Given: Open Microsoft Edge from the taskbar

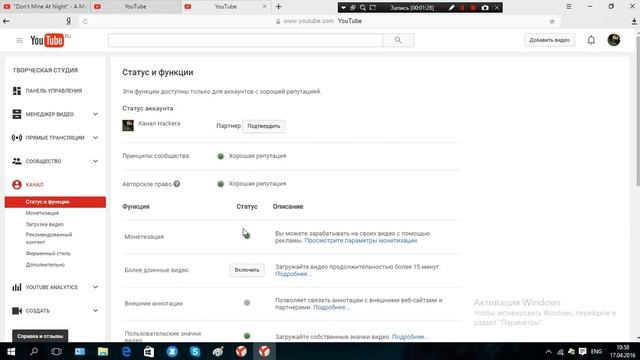Looking at the screenshot, I should [x=126, y=351].
